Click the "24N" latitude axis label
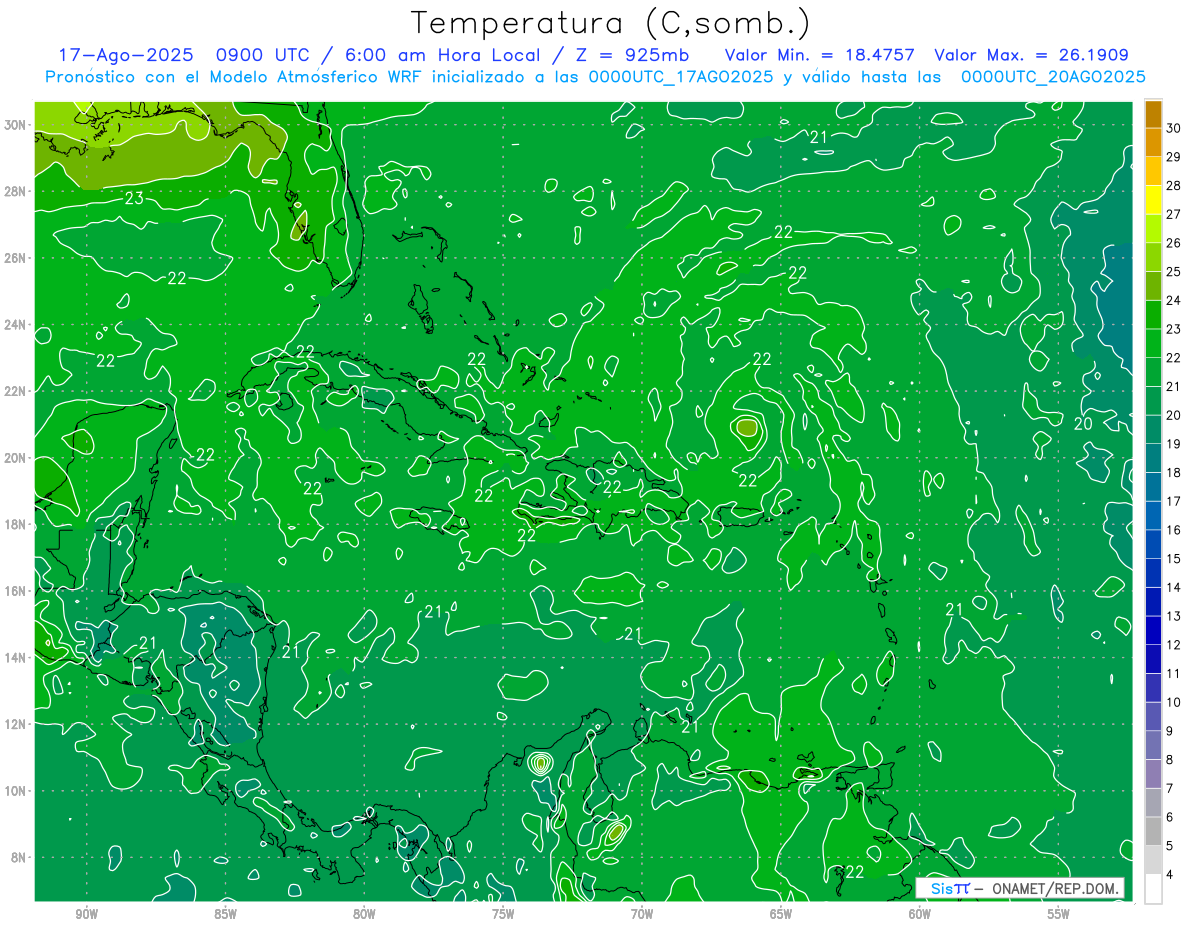Viewport: 1200px width, 927px height. click(x=15, y=325)
